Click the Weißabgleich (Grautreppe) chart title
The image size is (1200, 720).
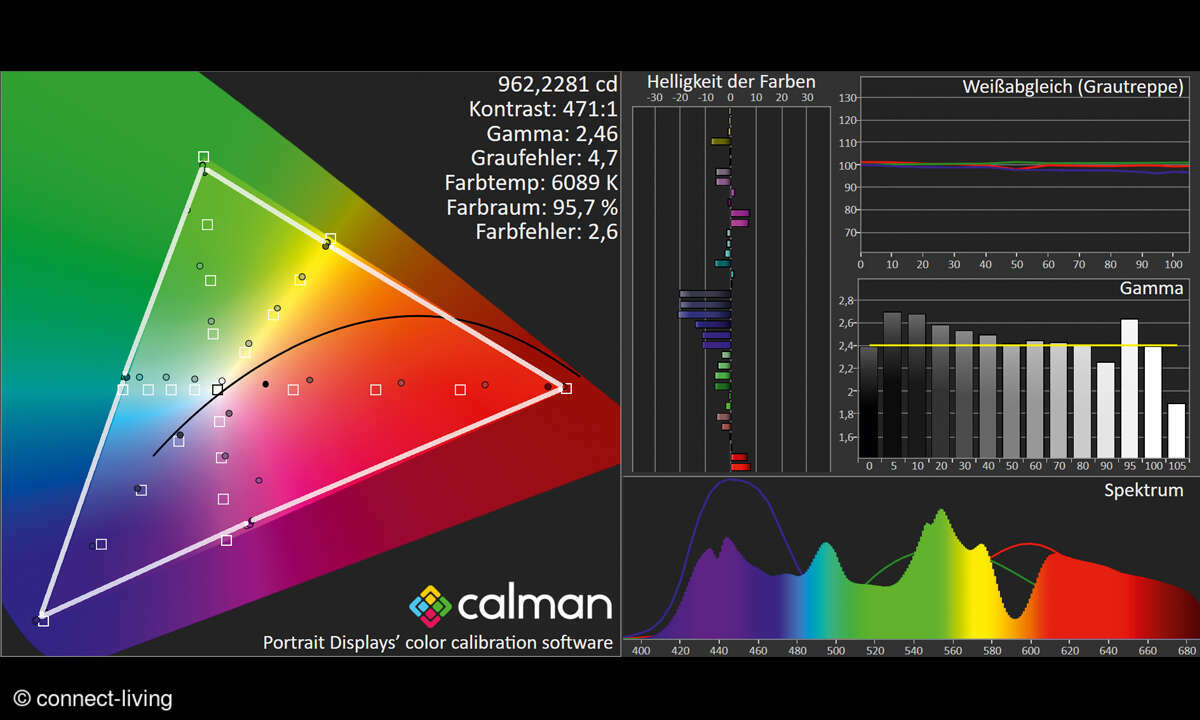(x=1073, y=87)
